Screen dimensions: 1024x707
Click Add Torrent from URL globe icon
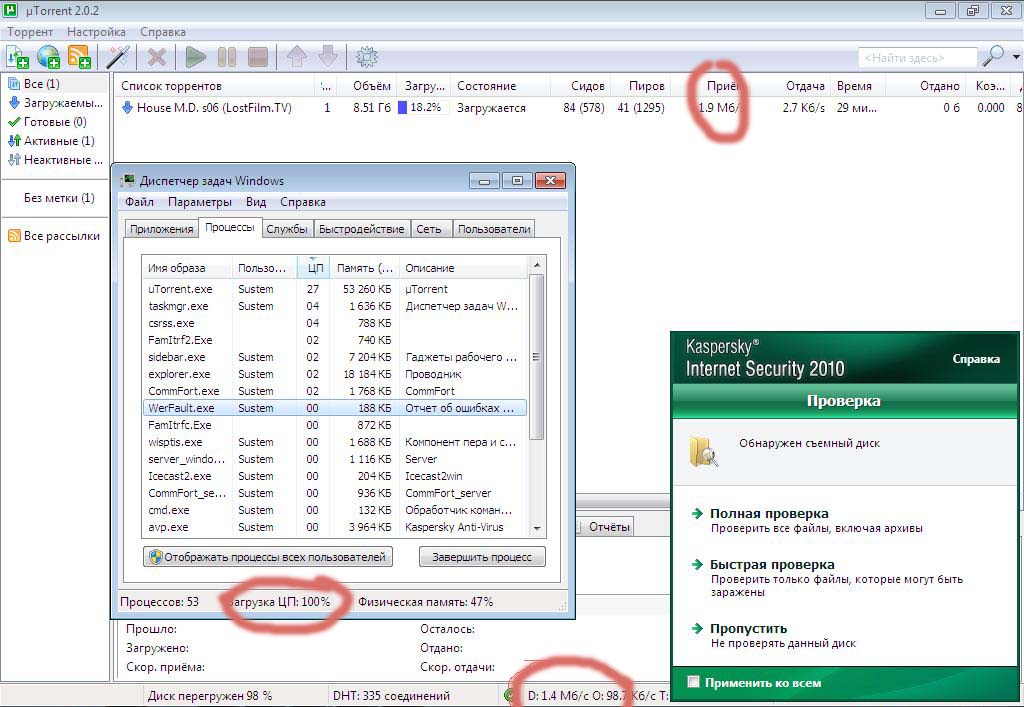(48, 56)
